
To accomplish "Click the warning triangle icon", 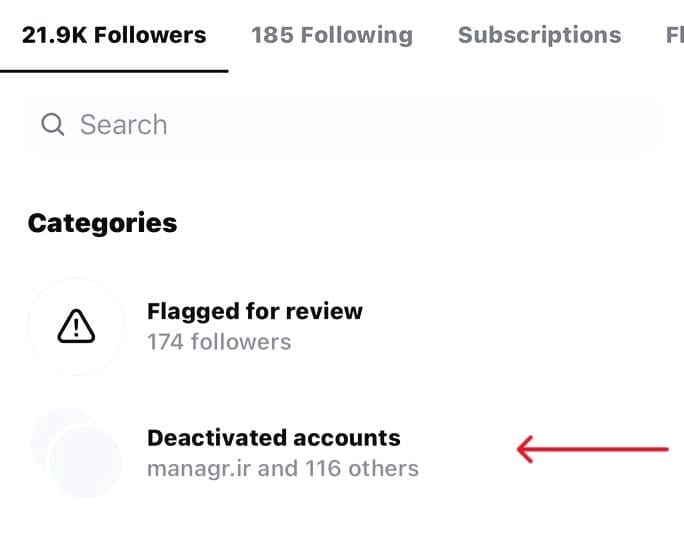I will tap(76, 325).
